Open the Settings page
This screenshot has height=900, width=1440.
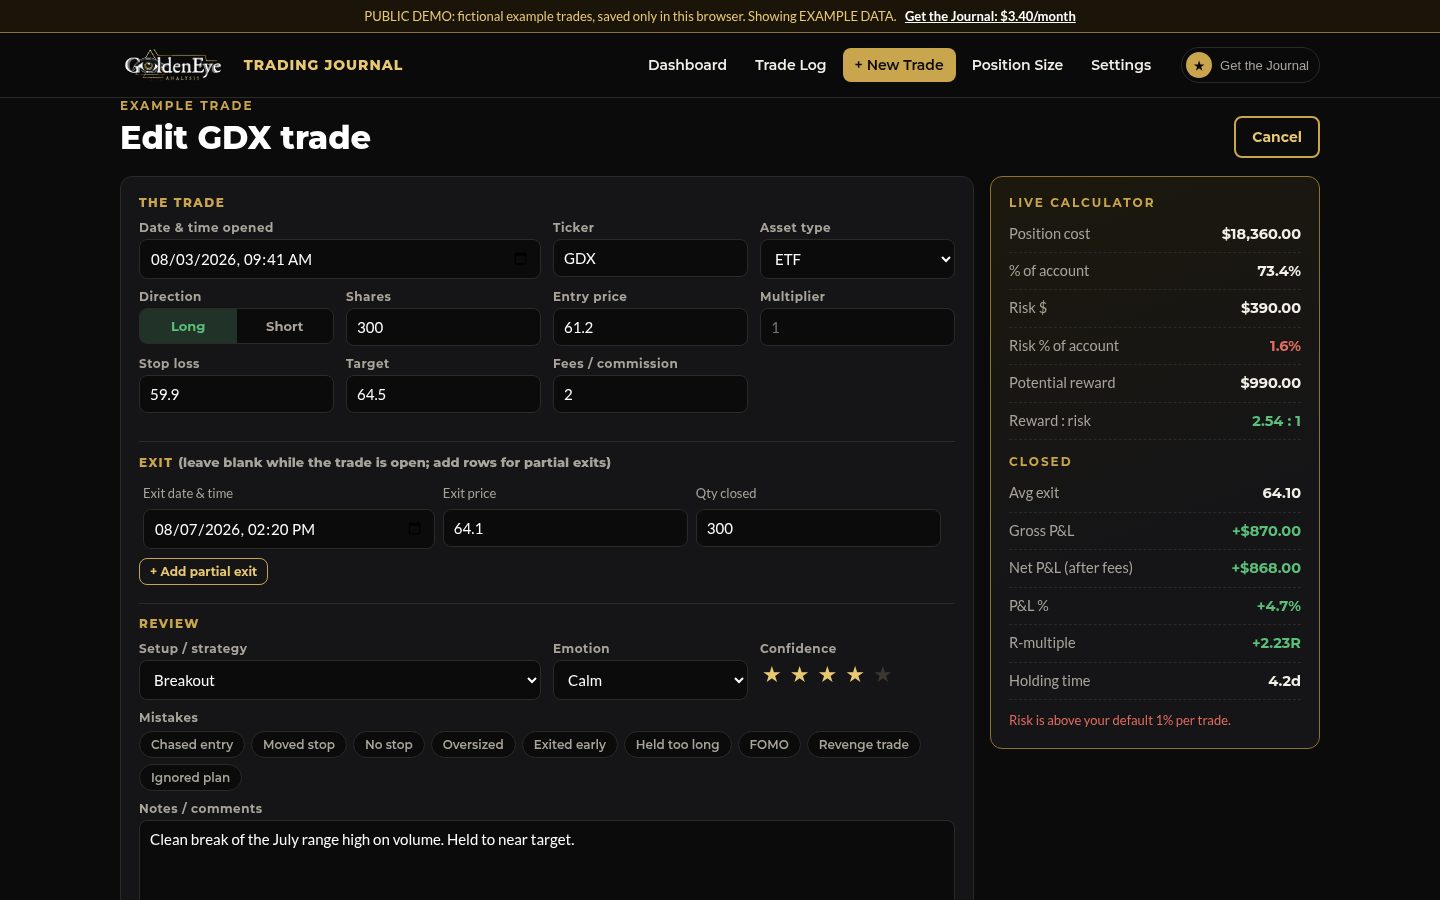1121,65
